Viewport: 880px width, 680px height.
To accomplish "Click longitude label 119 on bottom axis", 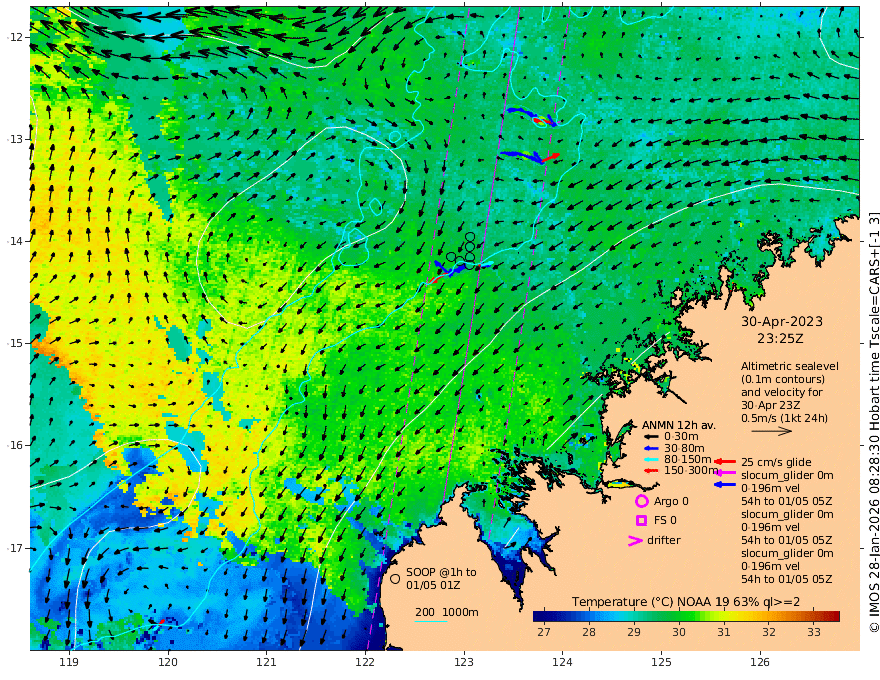I will 69,662.
